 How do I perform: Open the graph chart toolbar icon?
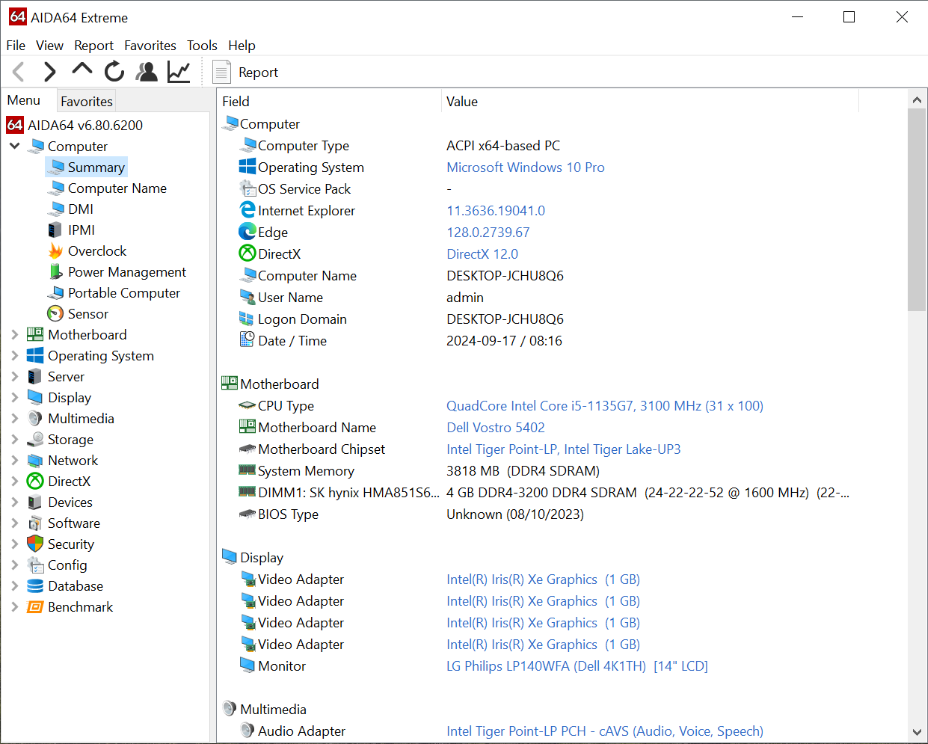(179, 72)
